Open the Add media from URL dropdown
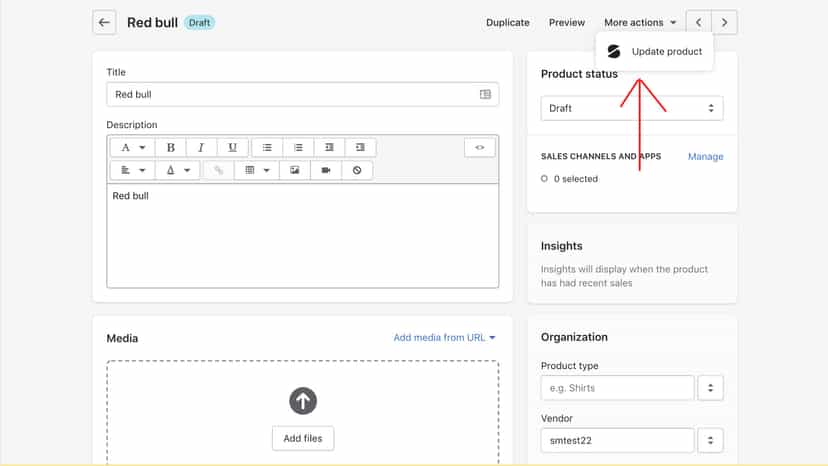828x466 pixels. pyautogui.click(x=444, y=338)
